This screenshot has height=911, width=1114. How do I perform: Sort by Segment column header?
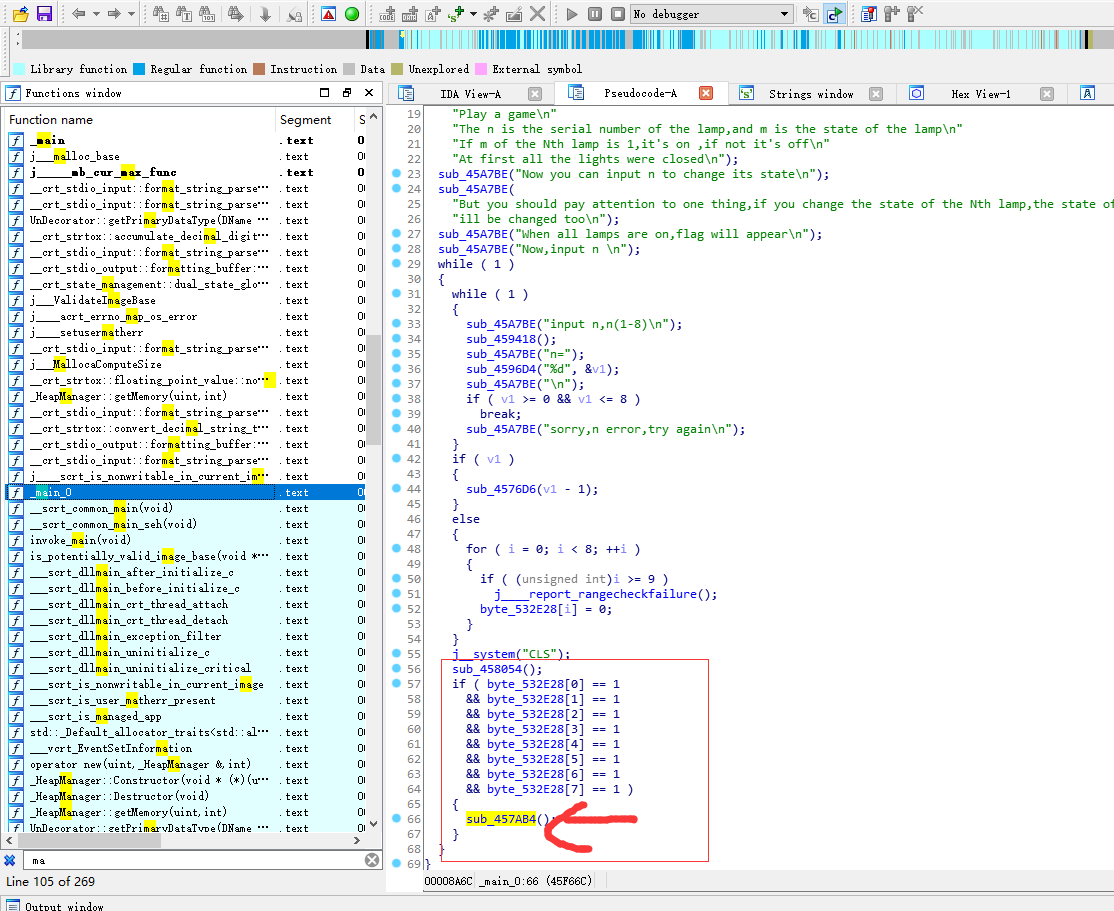(x=314, y=120)
